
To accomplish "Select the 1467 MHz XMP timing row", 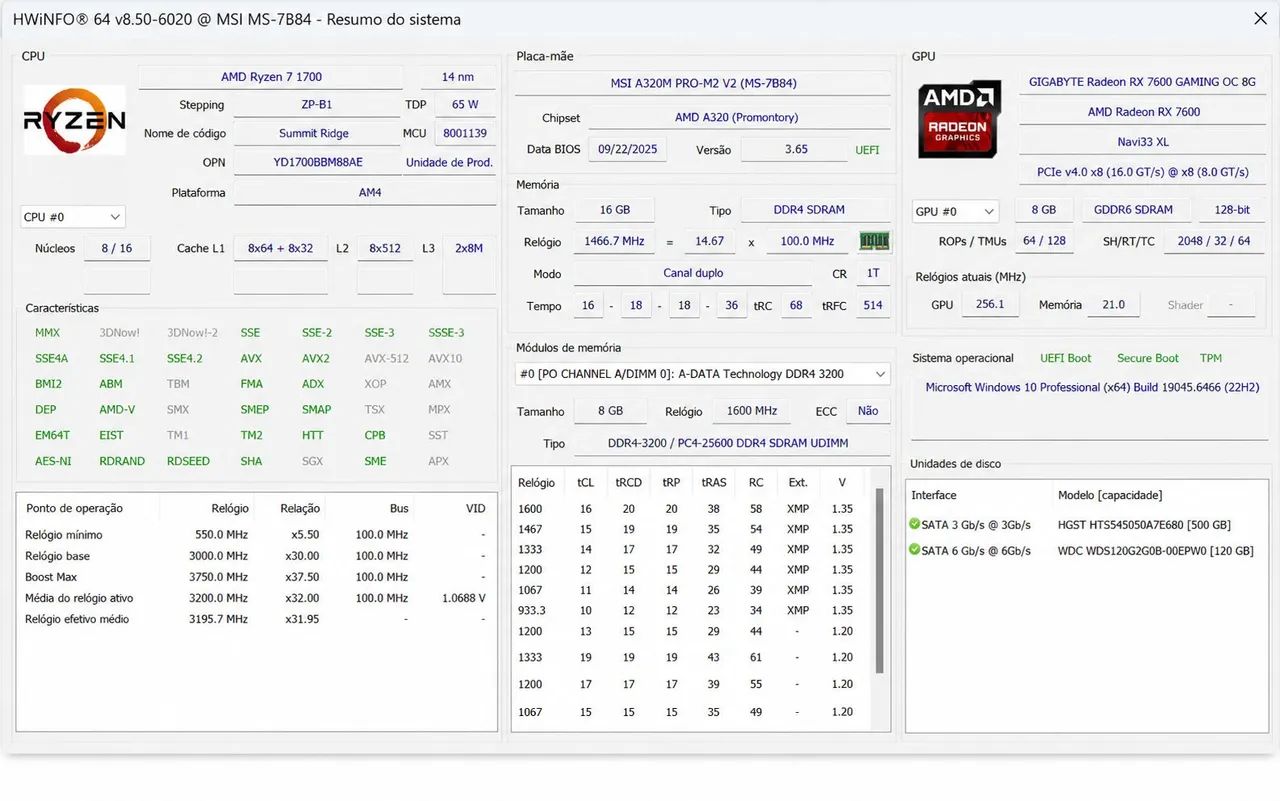I will [x=693, y=529].
